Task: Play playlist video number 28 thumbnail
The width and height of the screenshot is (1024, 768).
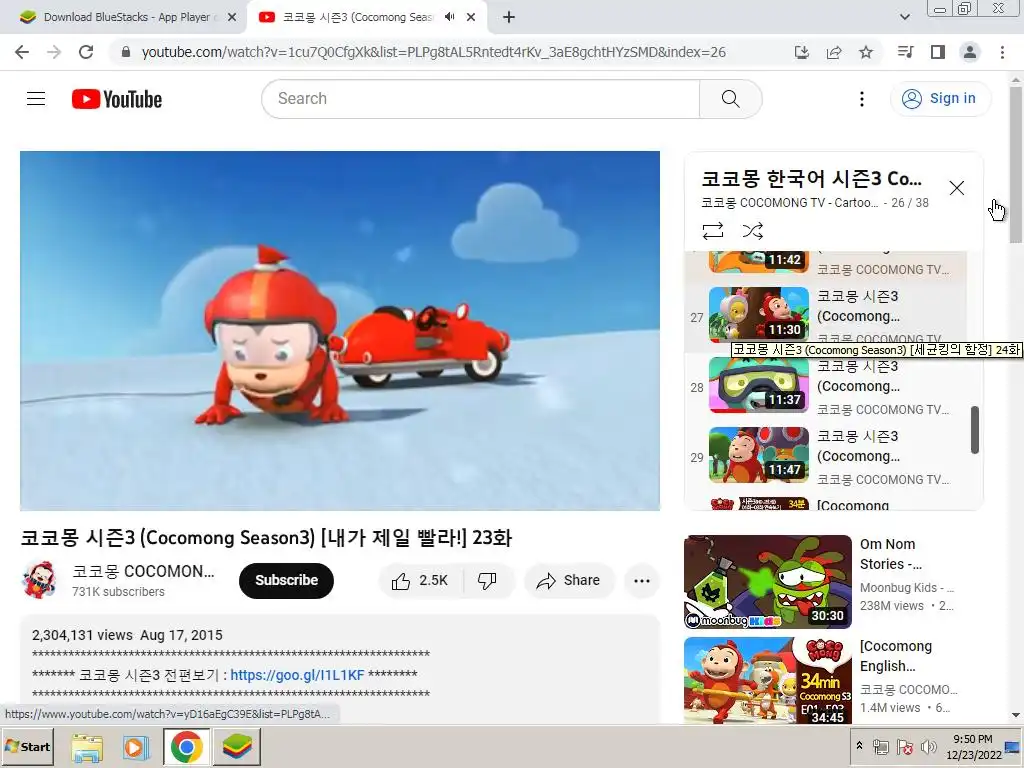Action: pos(759,385)
